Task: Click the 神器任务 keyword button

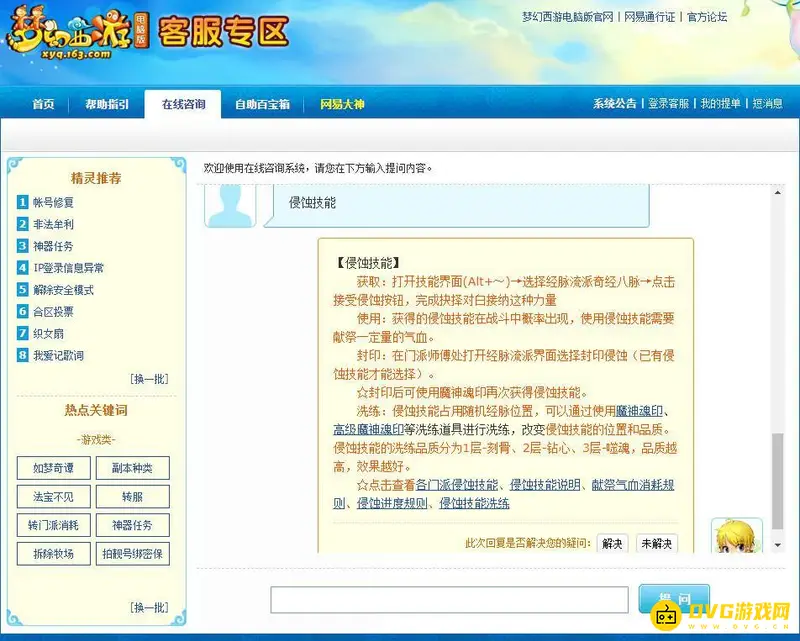Action: coord(133,525)
